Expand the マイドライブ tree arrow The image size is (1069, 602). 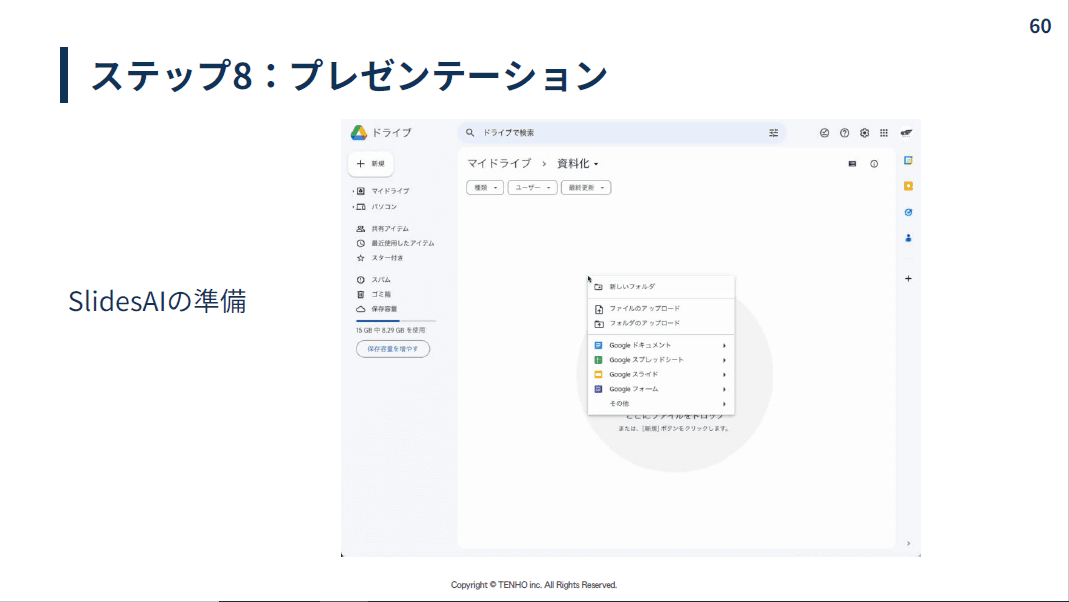pyautogui.click(x=353, y=192)
